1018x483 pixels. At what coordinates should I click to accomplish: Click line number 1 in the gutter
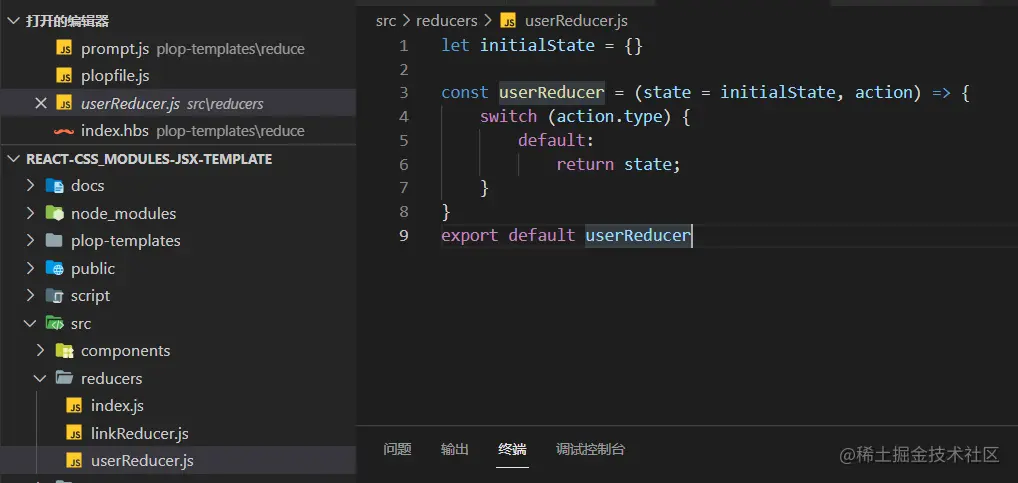(x=404, y=45)
